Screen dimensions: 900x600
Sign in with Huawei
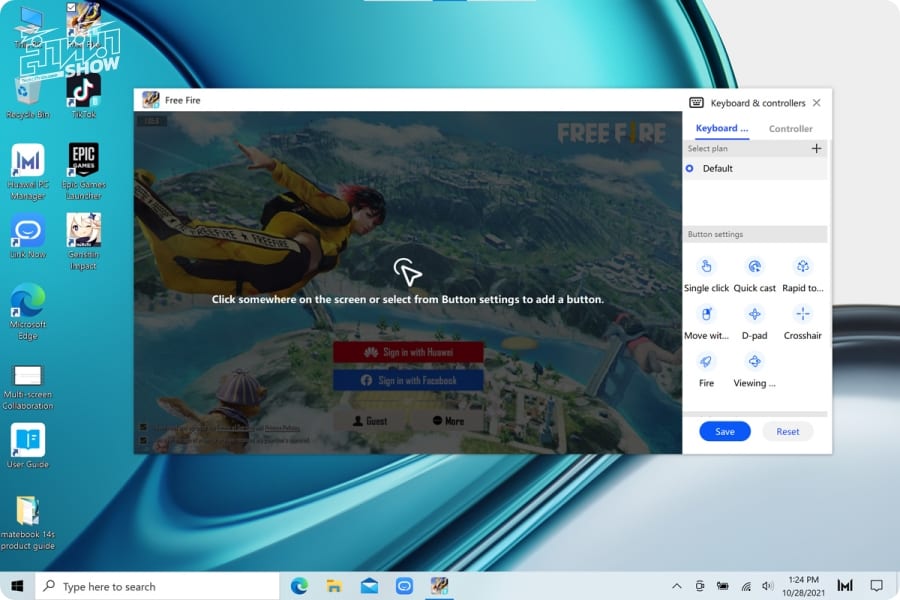point(408,352)
